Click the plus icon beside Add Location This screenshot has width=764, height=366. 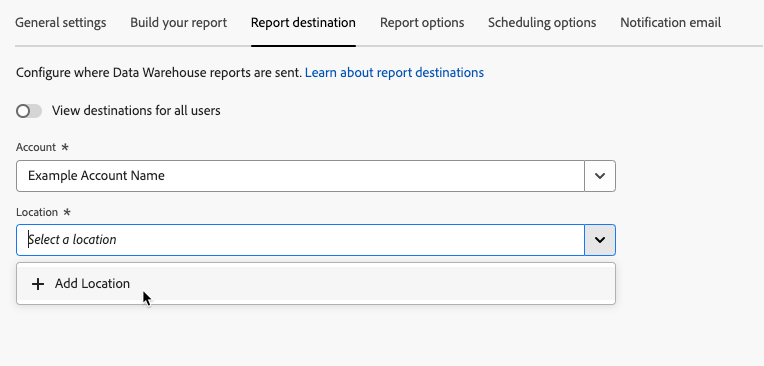[x=38, y=284]
